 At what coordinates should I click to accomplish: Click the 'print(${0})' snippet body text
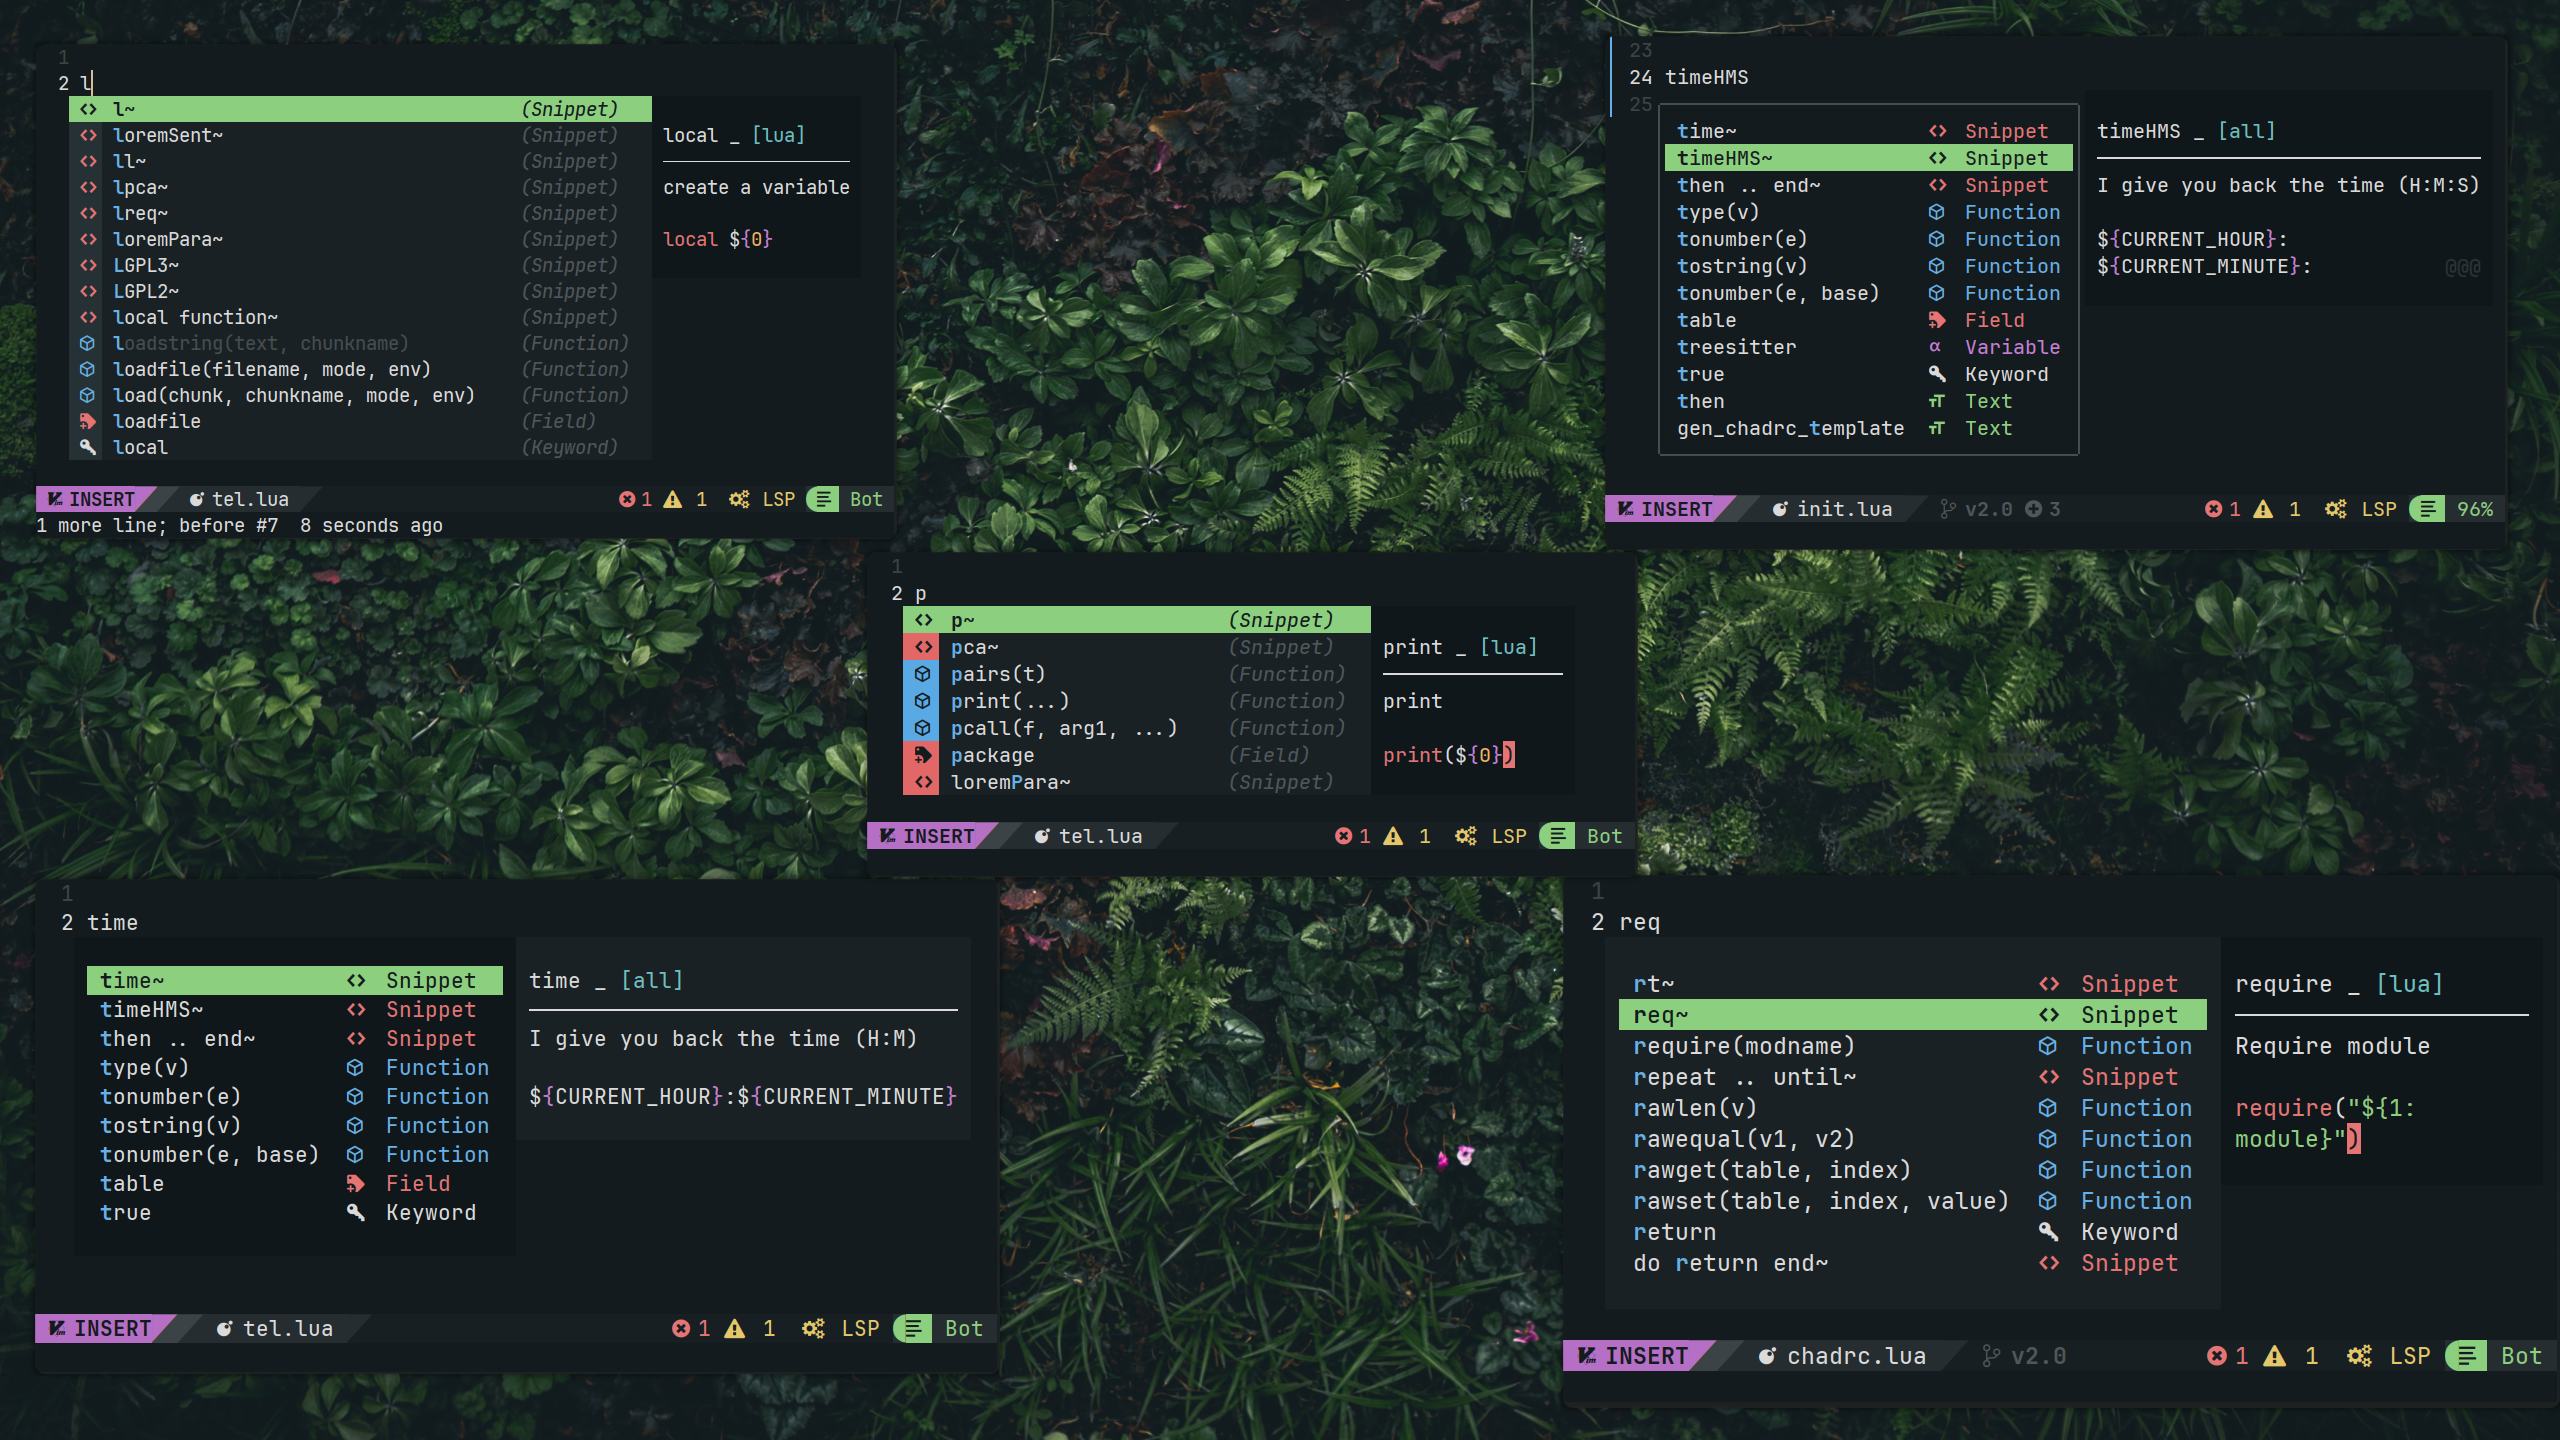coord(1448,755)
